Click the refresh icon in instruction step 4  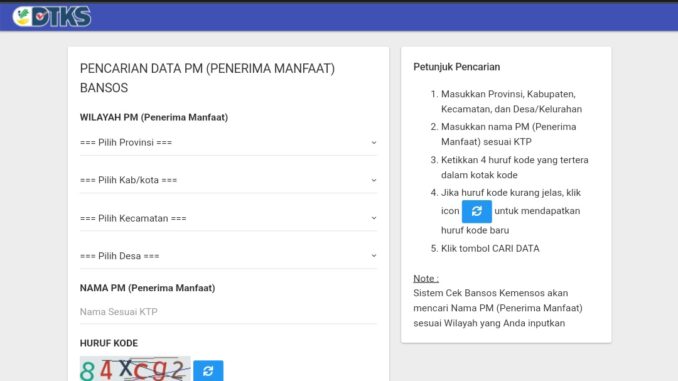pos(477,211)
